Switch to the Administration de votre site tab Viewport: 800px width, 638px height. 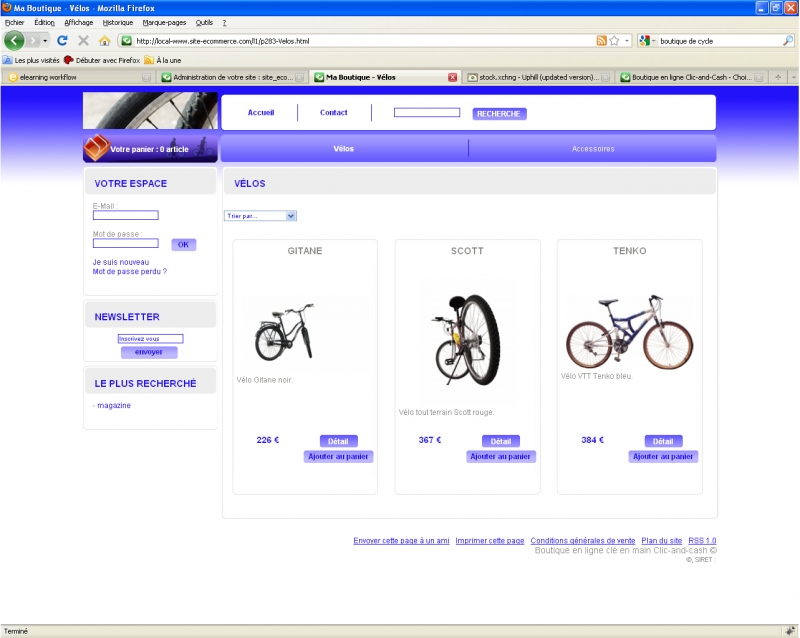[x=232, y=77]
